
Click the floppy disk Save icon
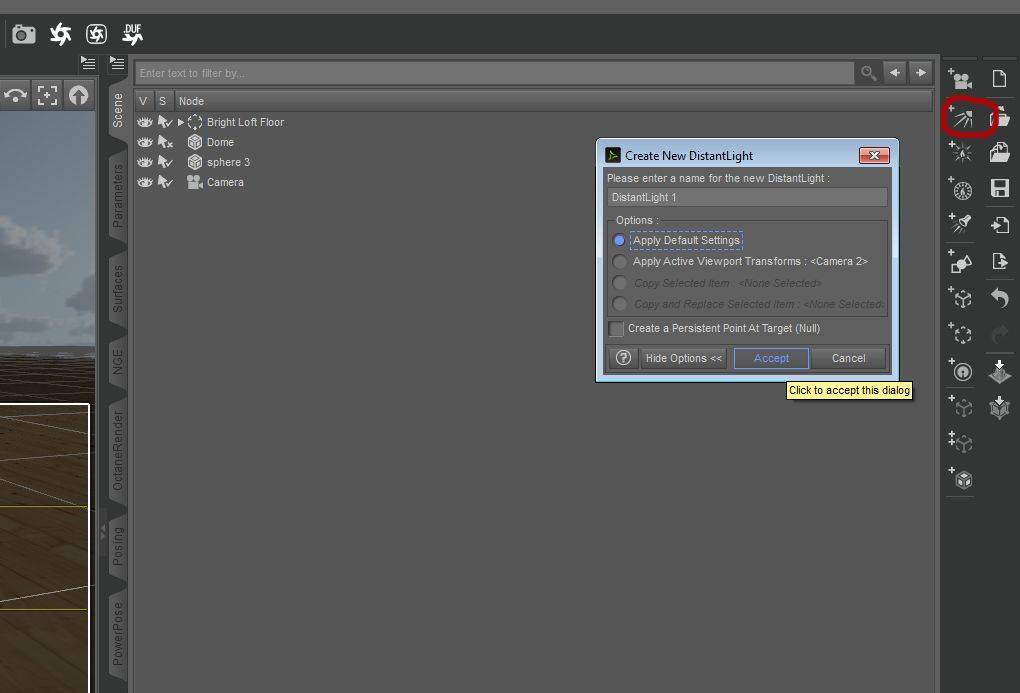[x=999, y=188]
